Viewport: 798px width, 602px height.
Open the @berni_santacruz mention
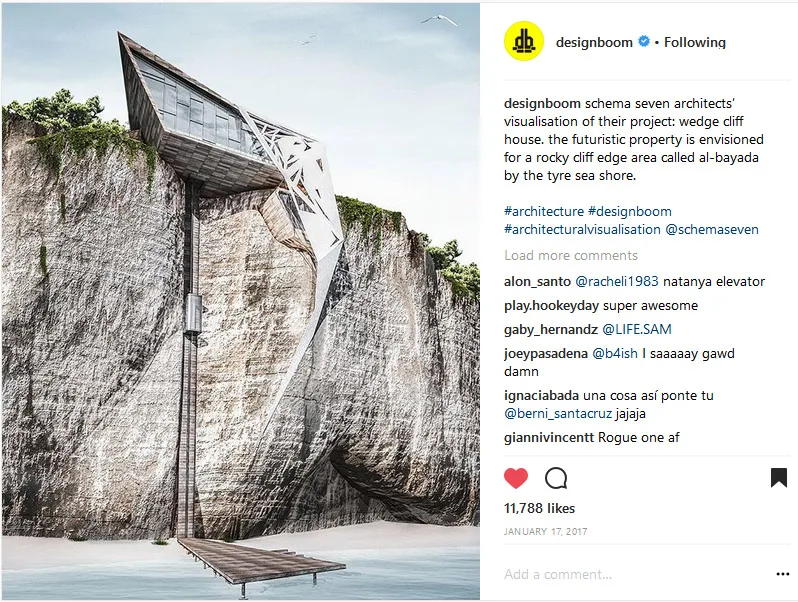(558, 413)
